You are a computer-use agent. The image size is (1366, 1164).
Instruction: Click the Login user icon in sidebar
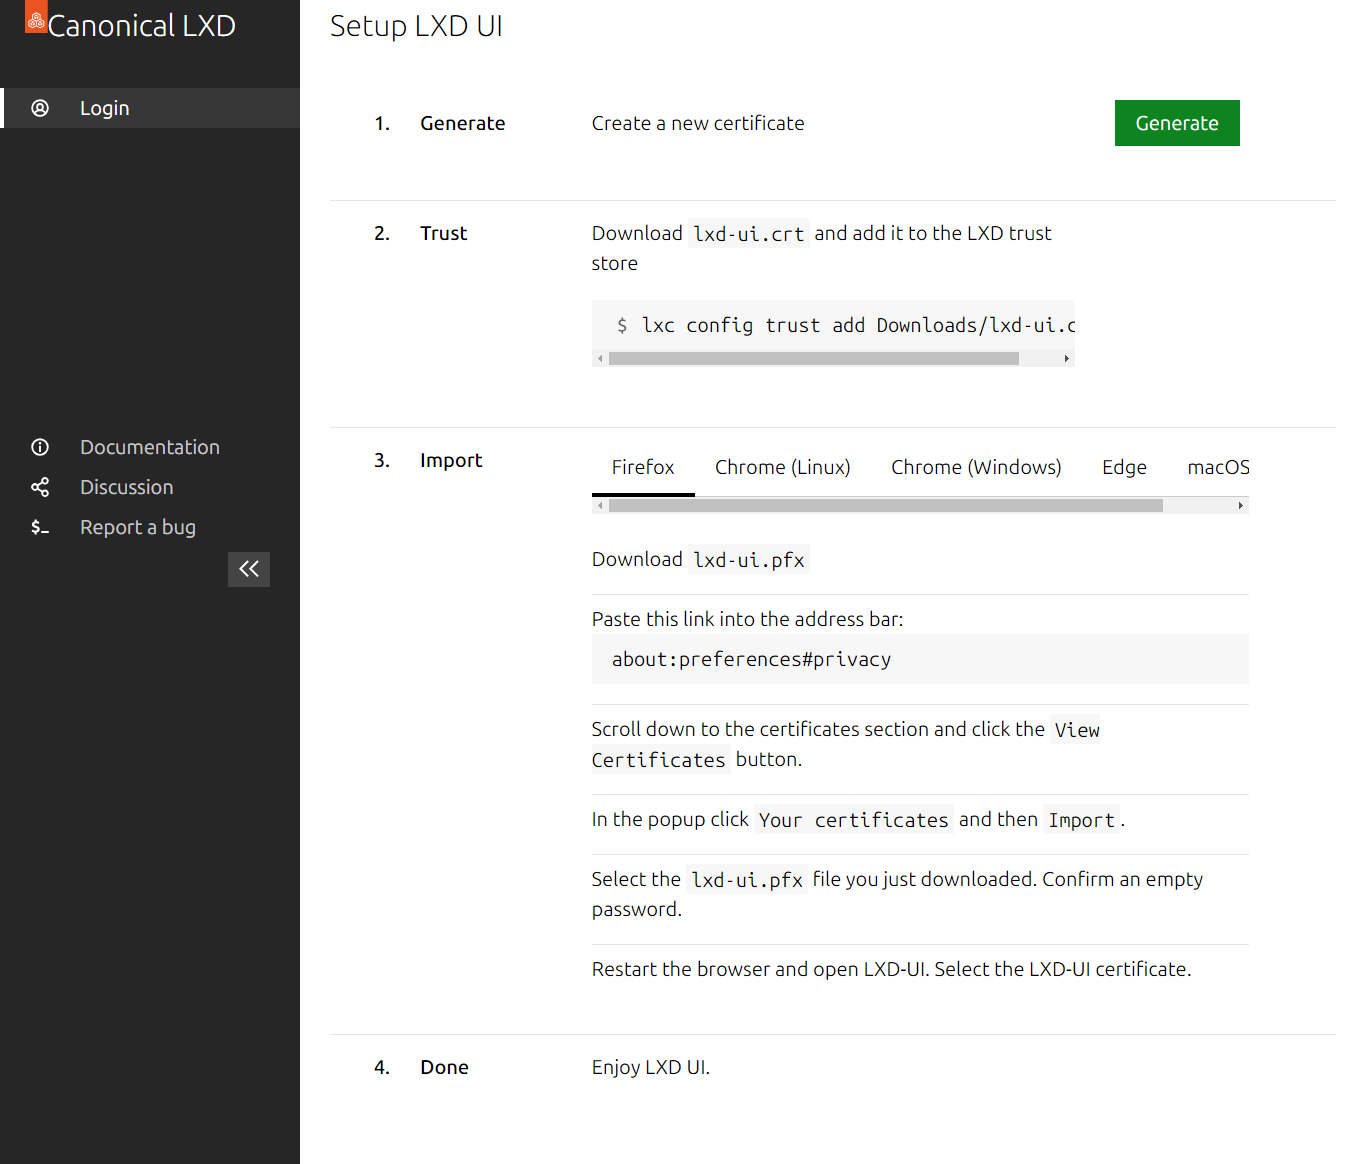click(40, 108)
